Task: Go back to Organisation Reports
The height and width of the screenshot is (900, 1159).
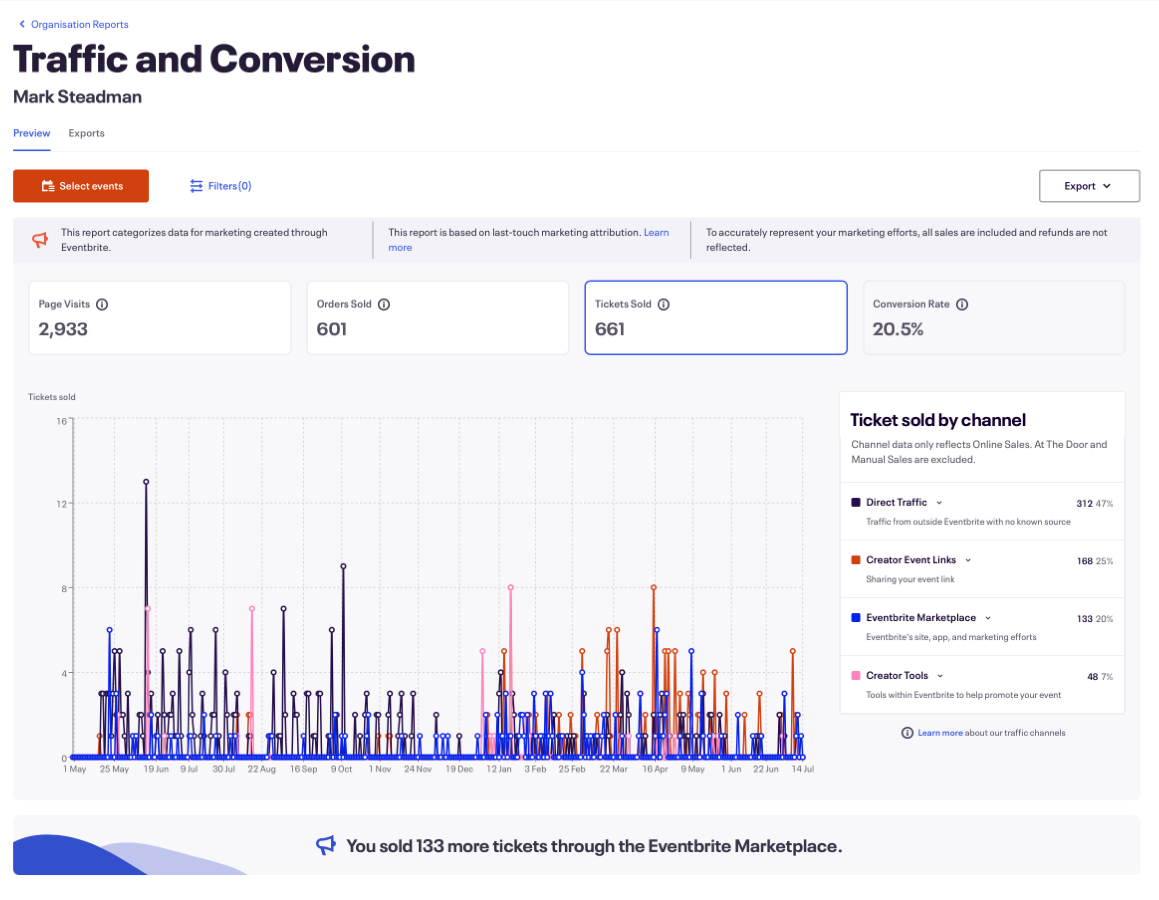Action: 79,24
